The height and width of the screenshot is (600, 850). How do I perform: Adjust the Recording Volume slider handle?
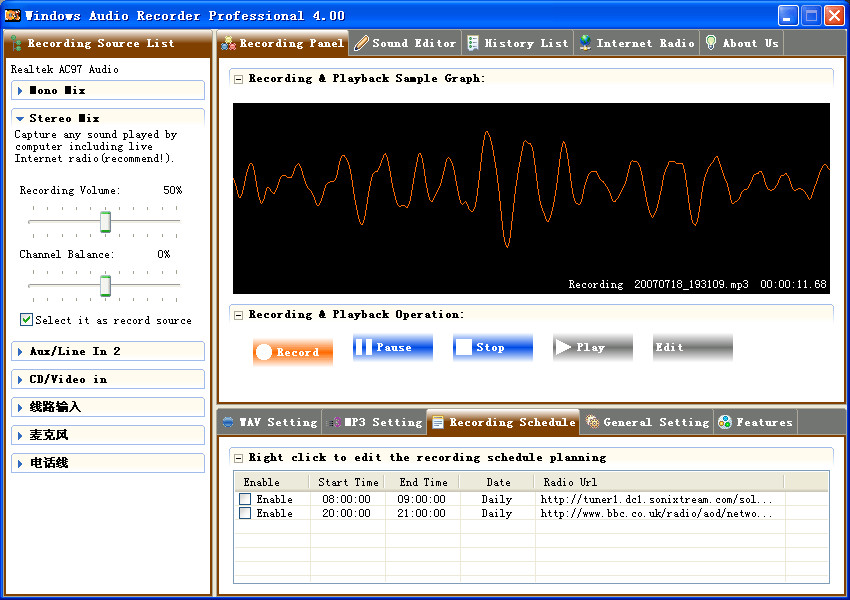(x=105, y=222)
